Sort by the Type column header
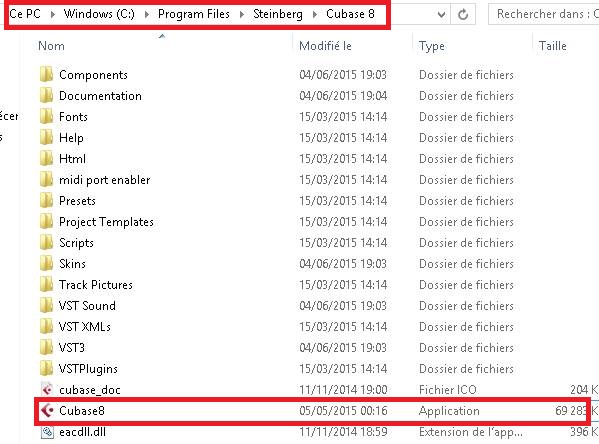The width and height of the screenshot is (599, 444). pyautogui.click(x=432, y=46)
